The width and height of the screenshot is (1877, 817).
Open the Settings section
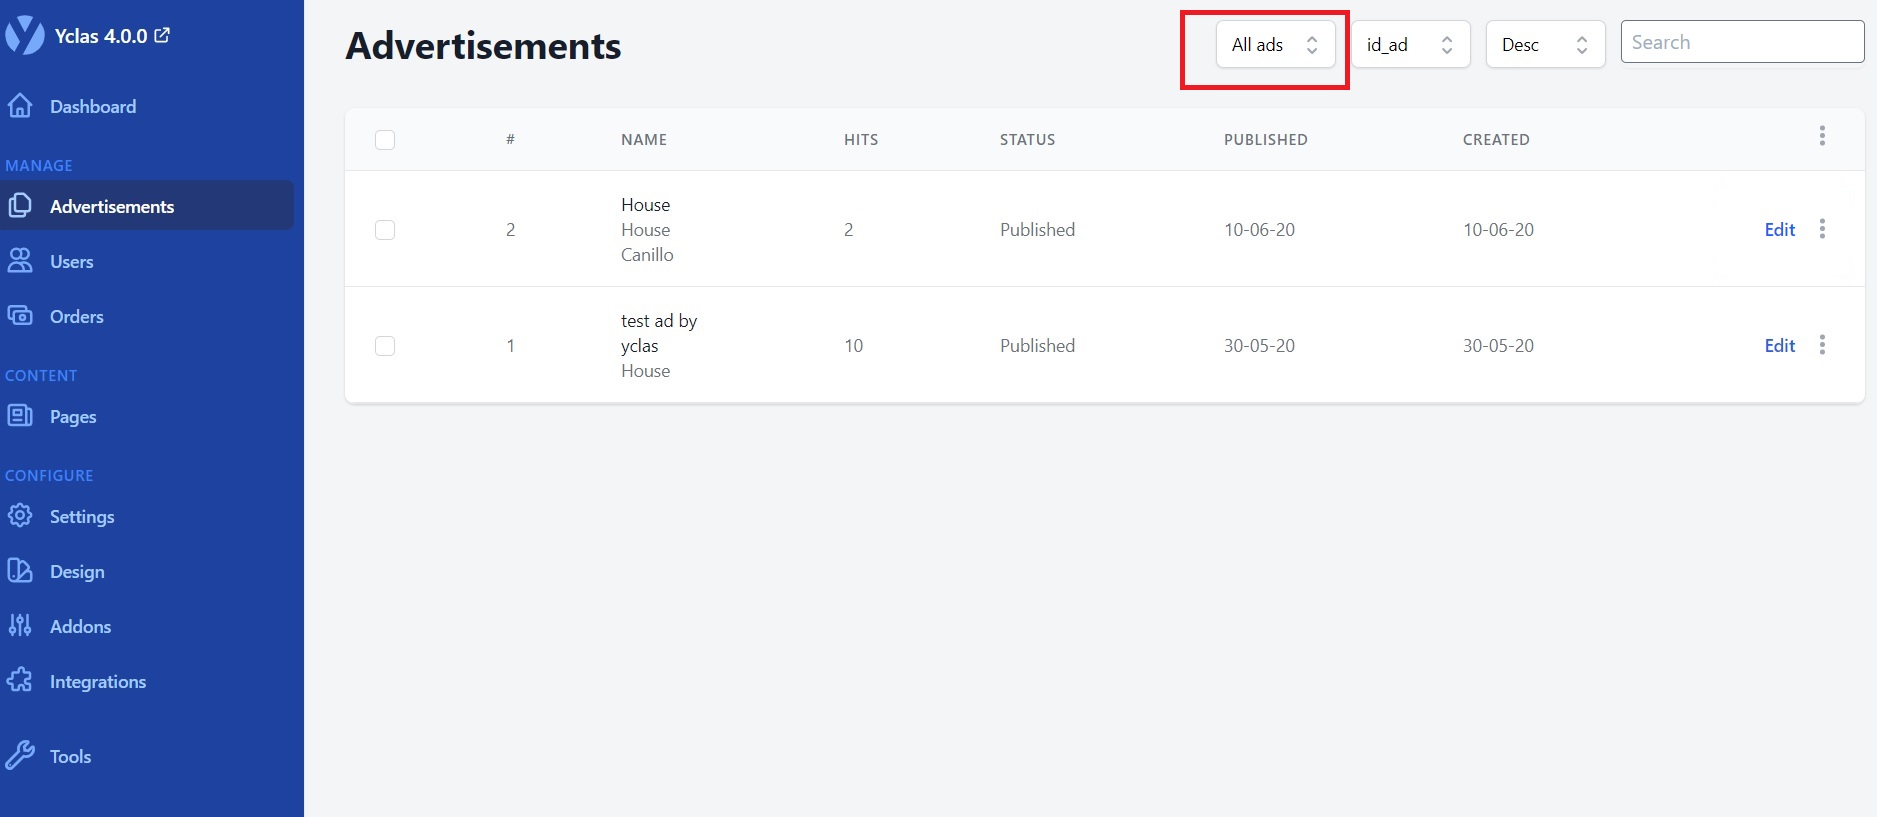[82, 517]
